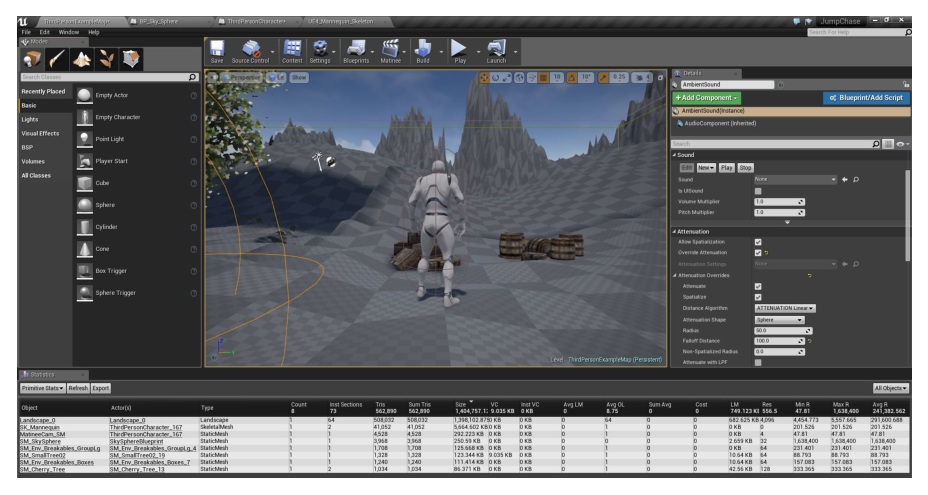The image size is (928, 495).
Task: Select the viewport rotate gizmo icon
Action: [495, 78]
